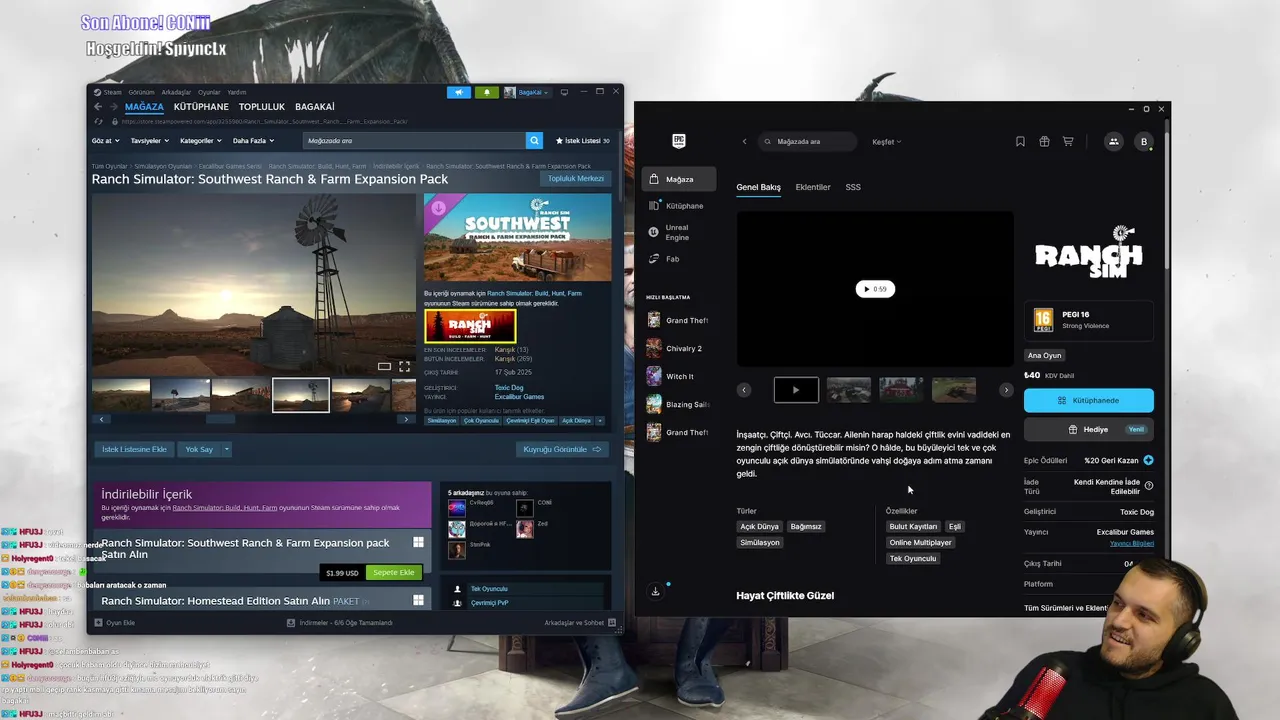Reload the Steam store page
The width and height of the screenshot is (1280, 720).
pyautogui.click(x=99, y=122)
